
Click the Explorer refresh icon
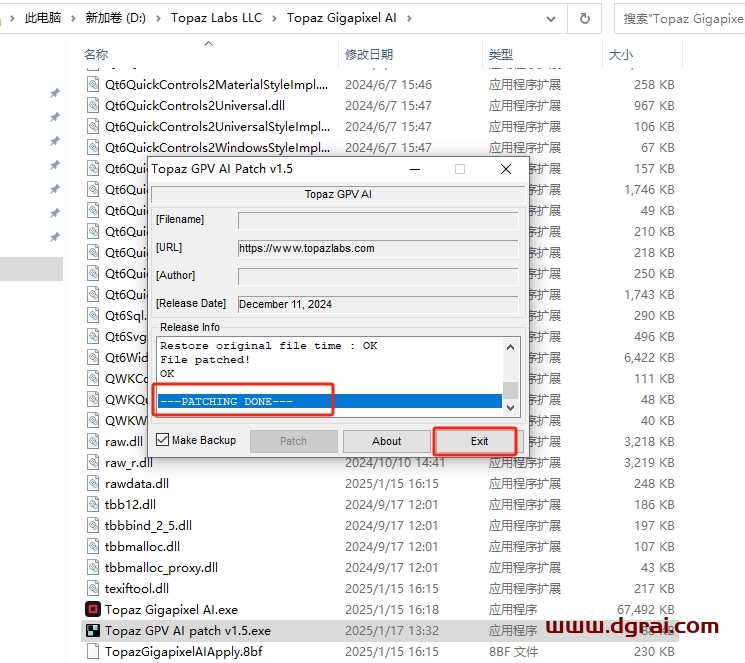click(x=585, y=19)
